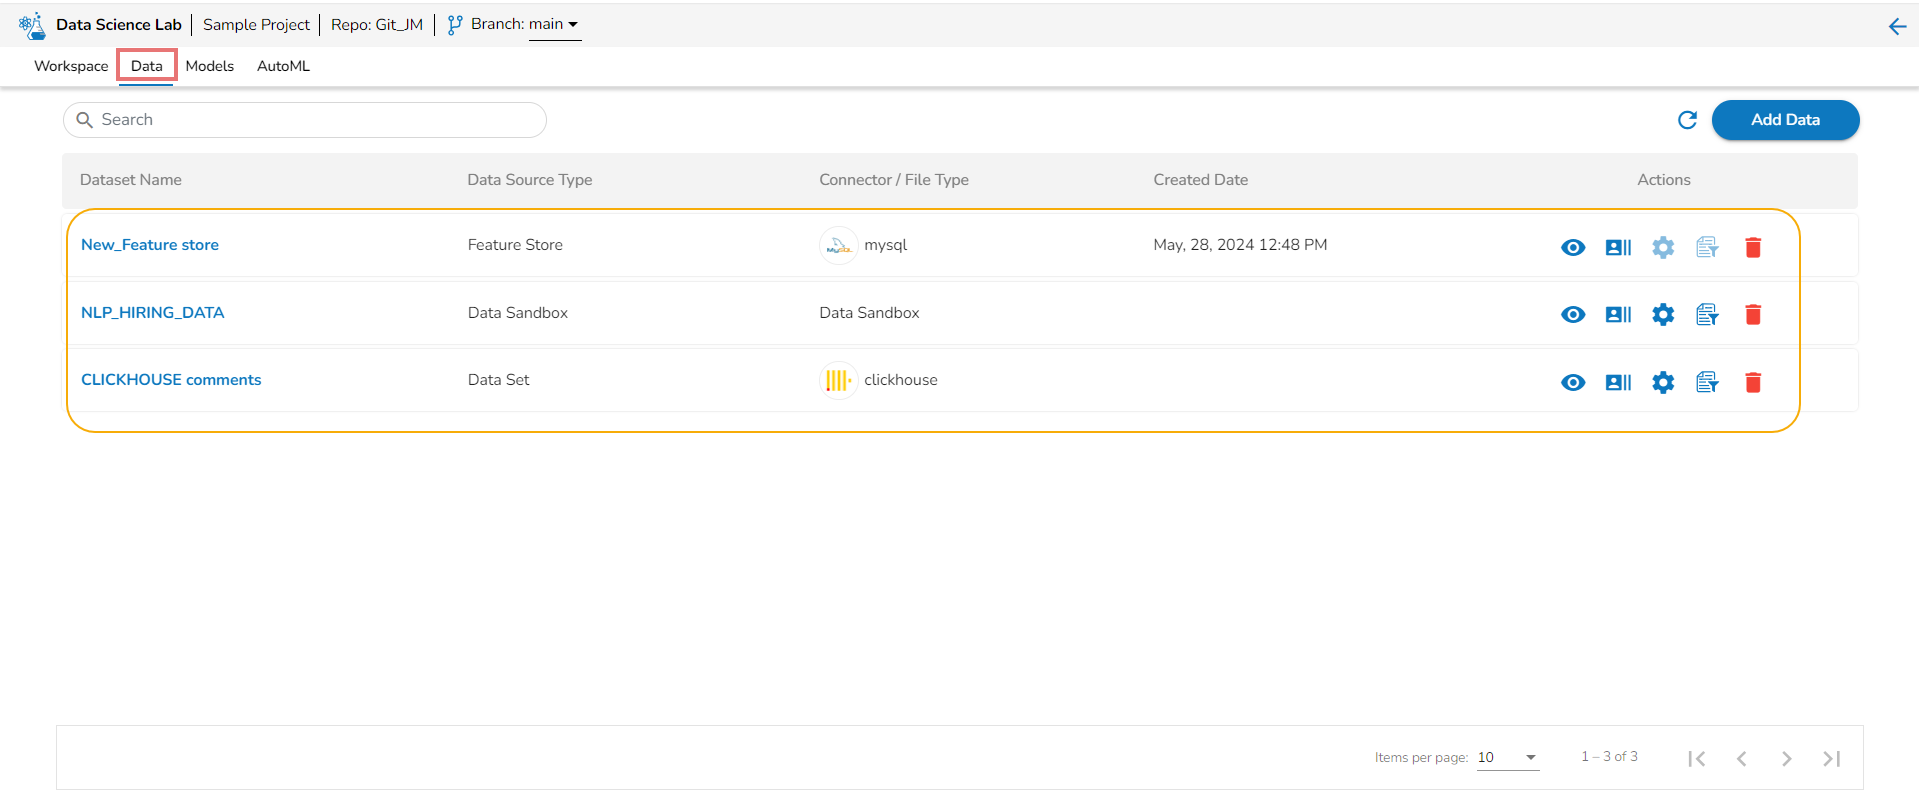The width and height of the screenshot is (1919, 812).
Task: Click the dataset Search field
Action: (305, 120)
